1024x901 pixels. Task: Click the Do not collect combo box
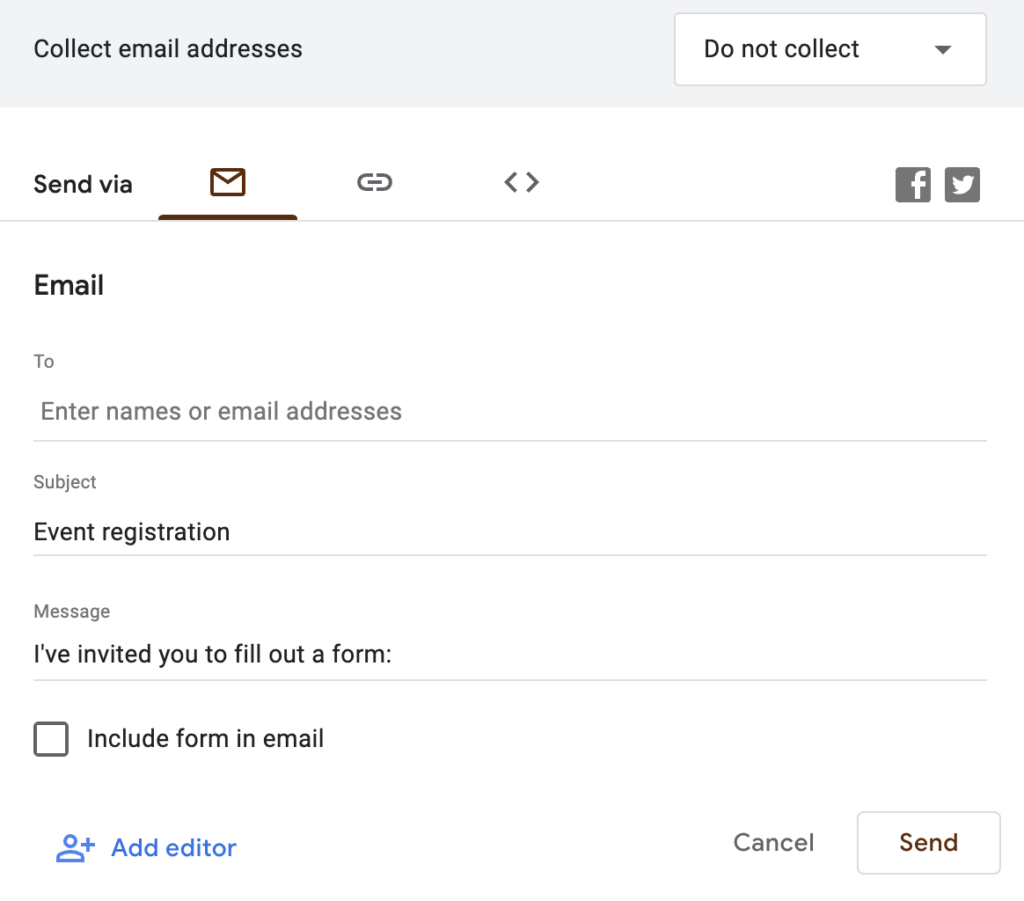[830, 49]
